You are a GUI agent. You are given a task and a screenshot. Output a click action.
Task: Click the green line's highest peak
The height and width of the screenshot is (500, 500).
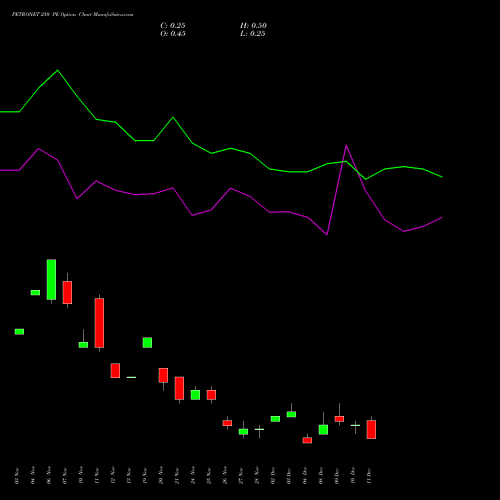58,70
